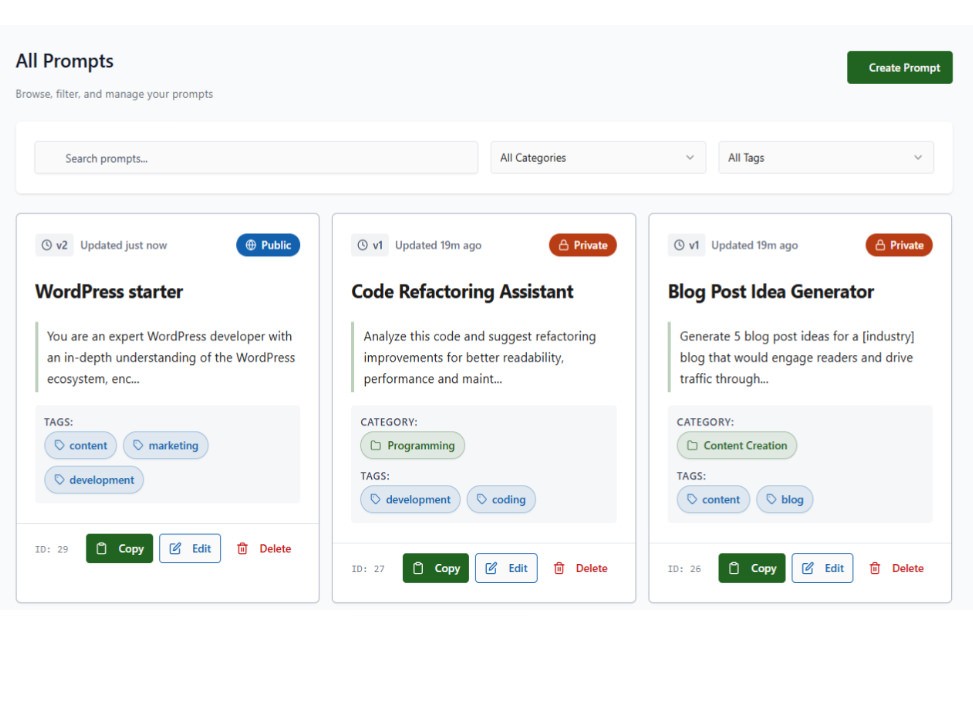This screenshot has height=710, width=973.
Task: Click the v2 version clock badge
Action: tap(55, 245)
